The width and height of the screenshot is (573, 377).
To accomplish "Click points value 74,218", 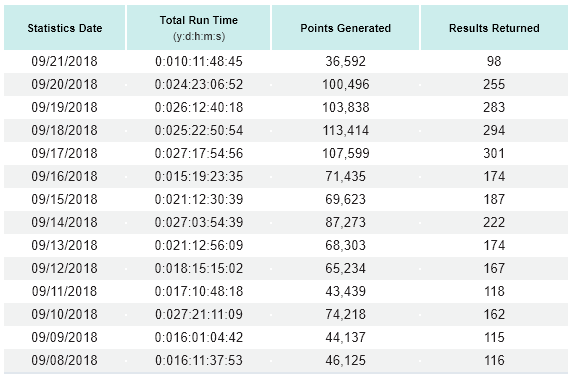I will click(x=346, y=315).
